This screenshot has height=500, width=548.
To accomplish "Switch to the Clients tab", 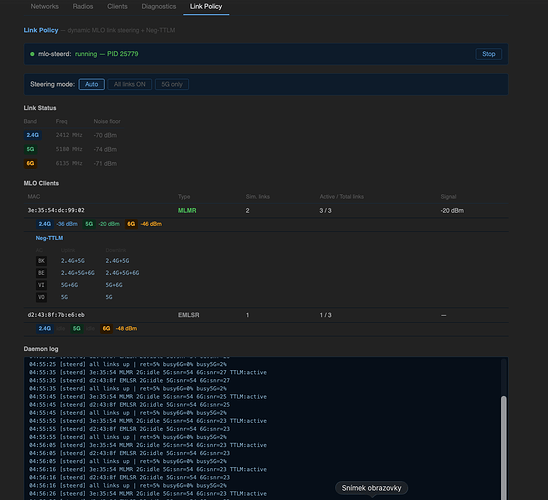I will (117, 6).
